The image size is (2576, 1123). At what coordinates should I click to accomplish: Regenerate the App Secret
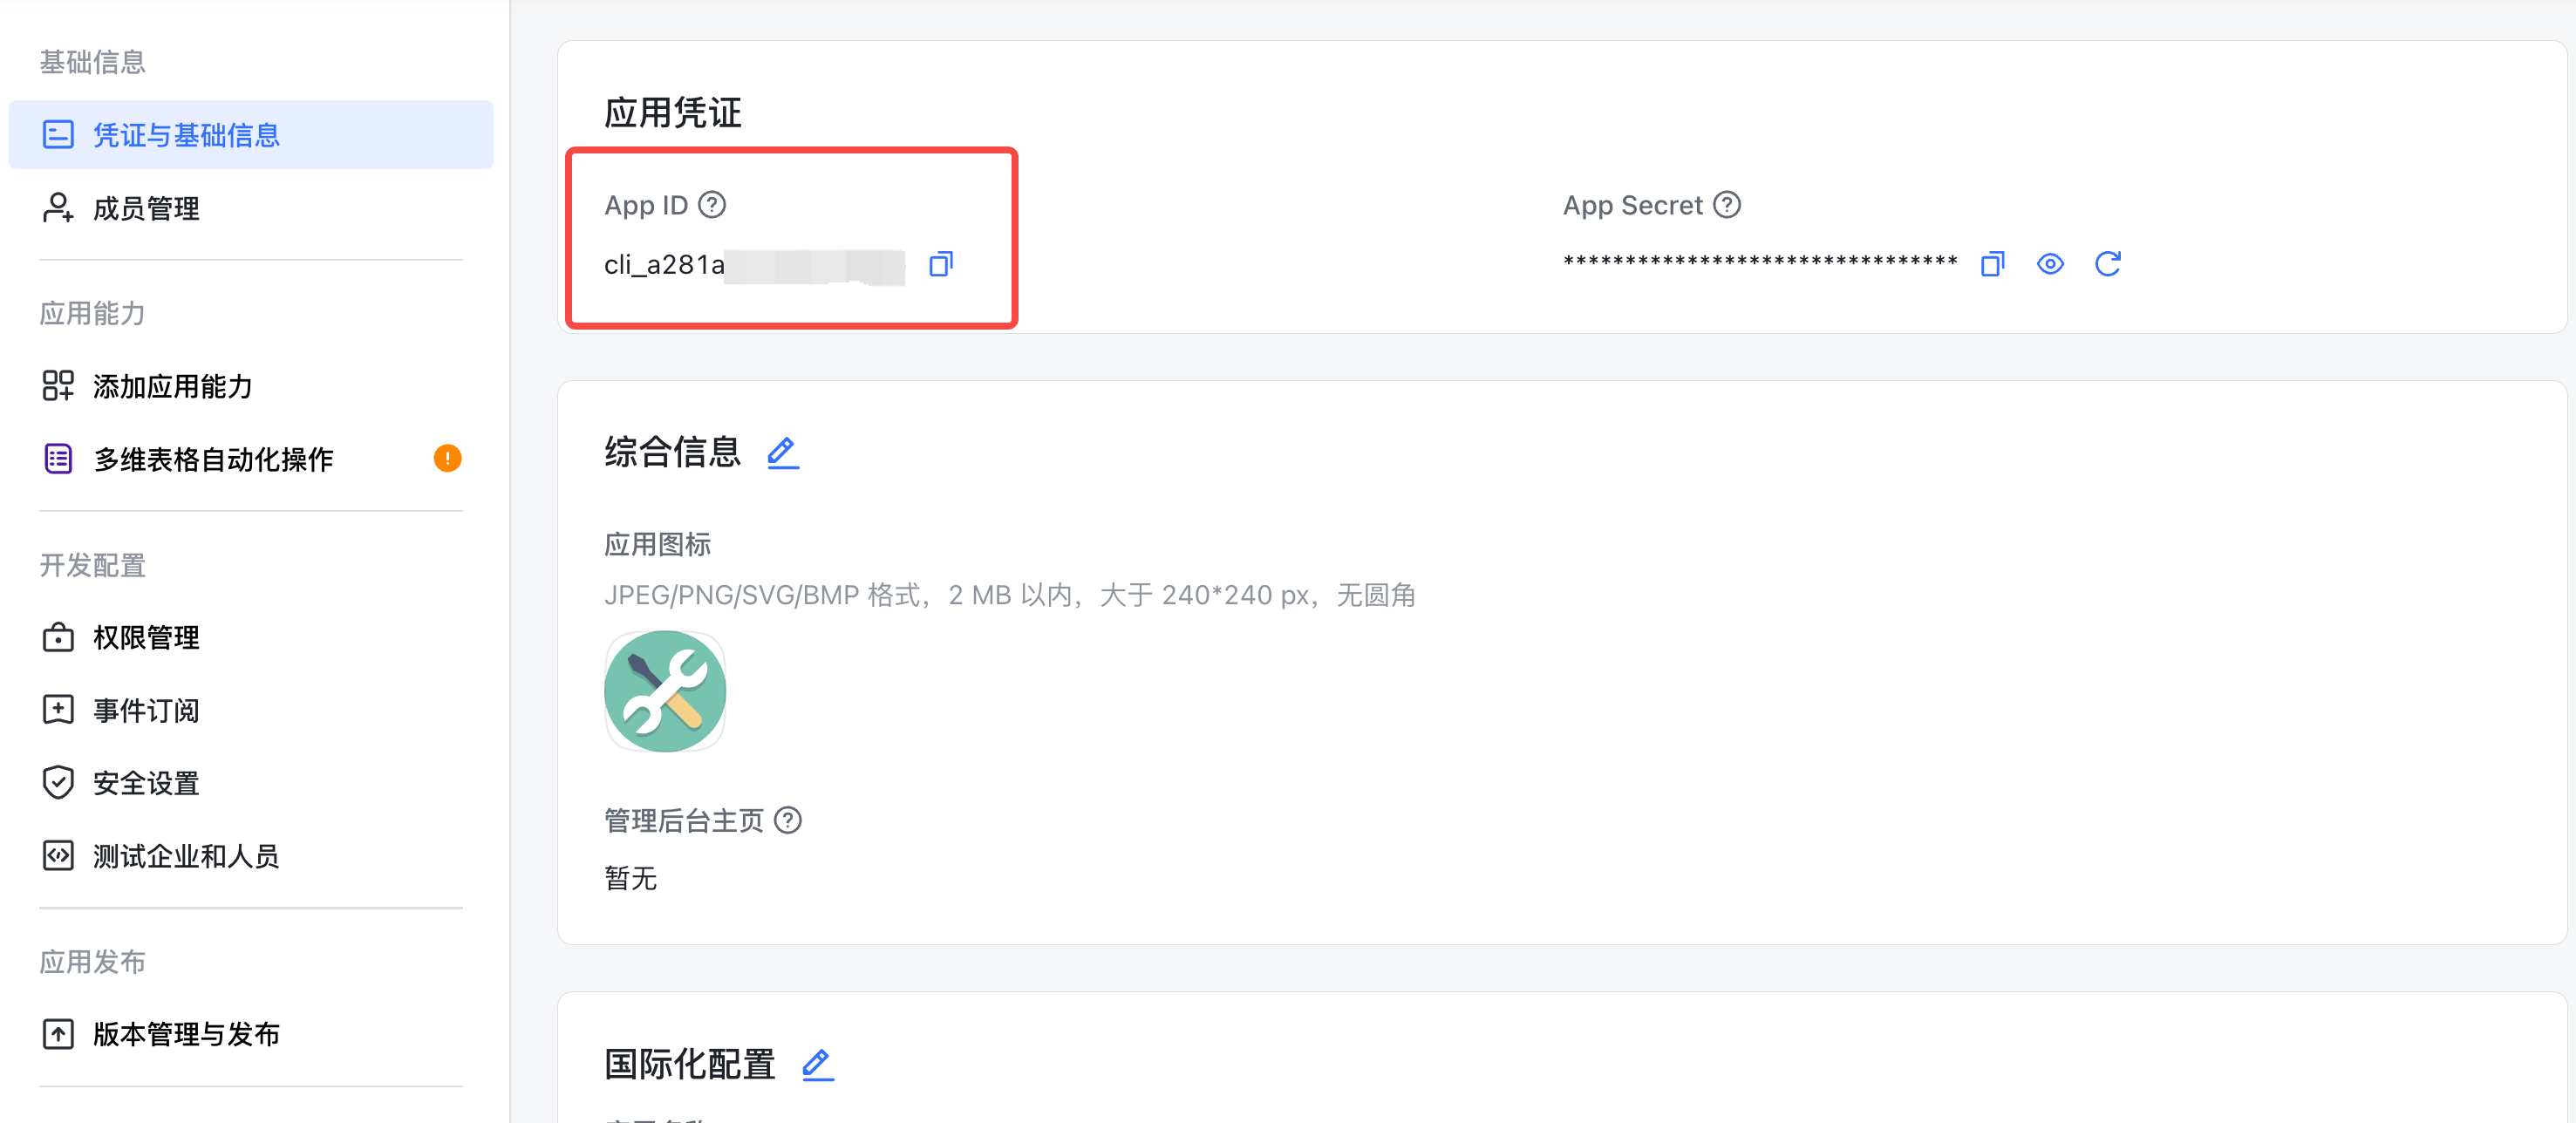click(2108, 264)
